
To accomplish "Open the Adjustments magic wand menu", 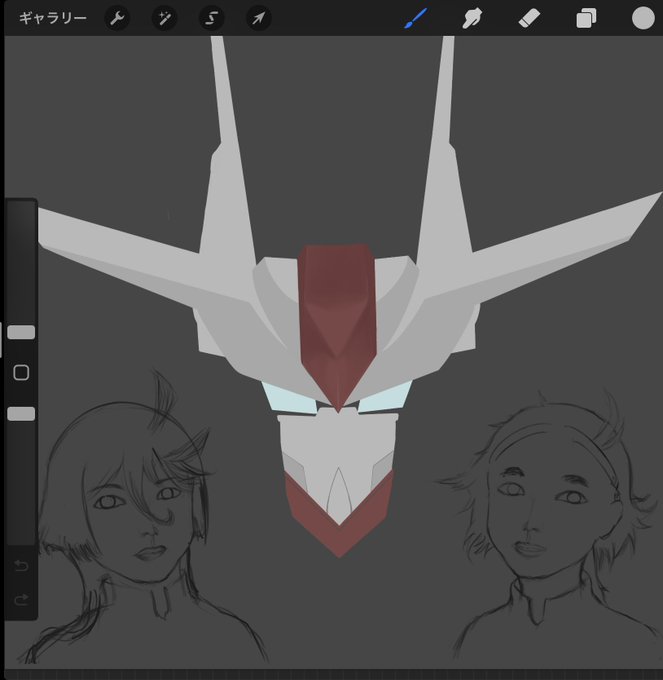I will pos(164,18).
